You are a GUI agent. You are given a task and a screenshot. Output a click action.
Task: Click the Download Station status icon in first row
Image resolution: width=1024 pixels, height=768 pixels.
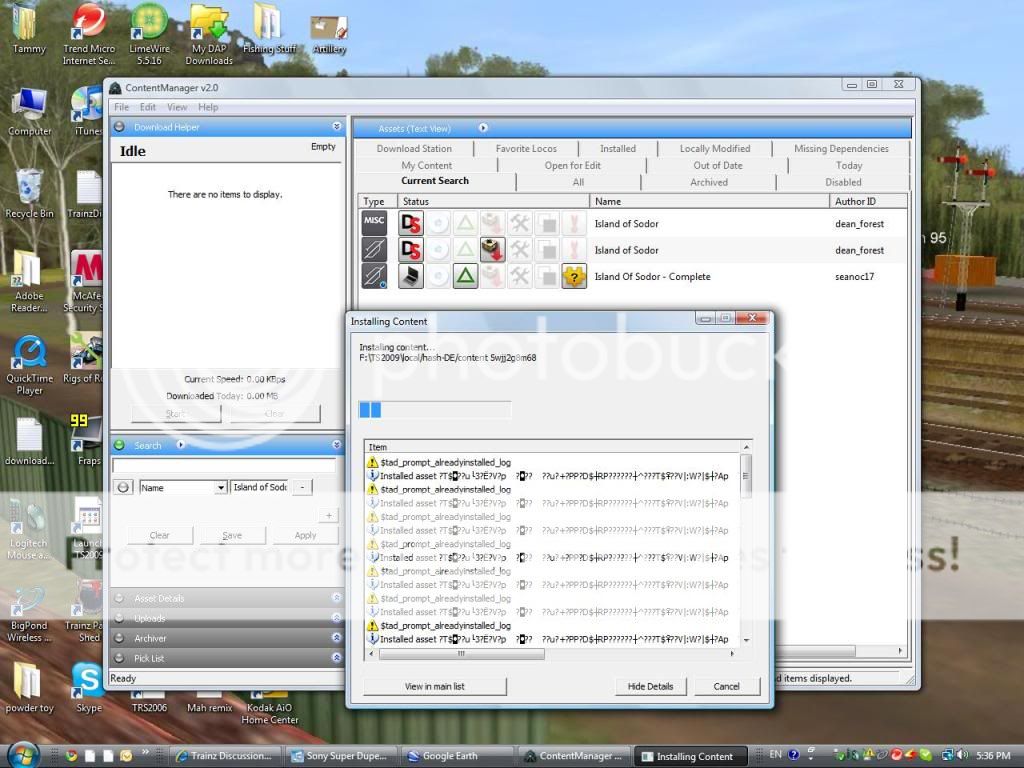coord(410,223)
